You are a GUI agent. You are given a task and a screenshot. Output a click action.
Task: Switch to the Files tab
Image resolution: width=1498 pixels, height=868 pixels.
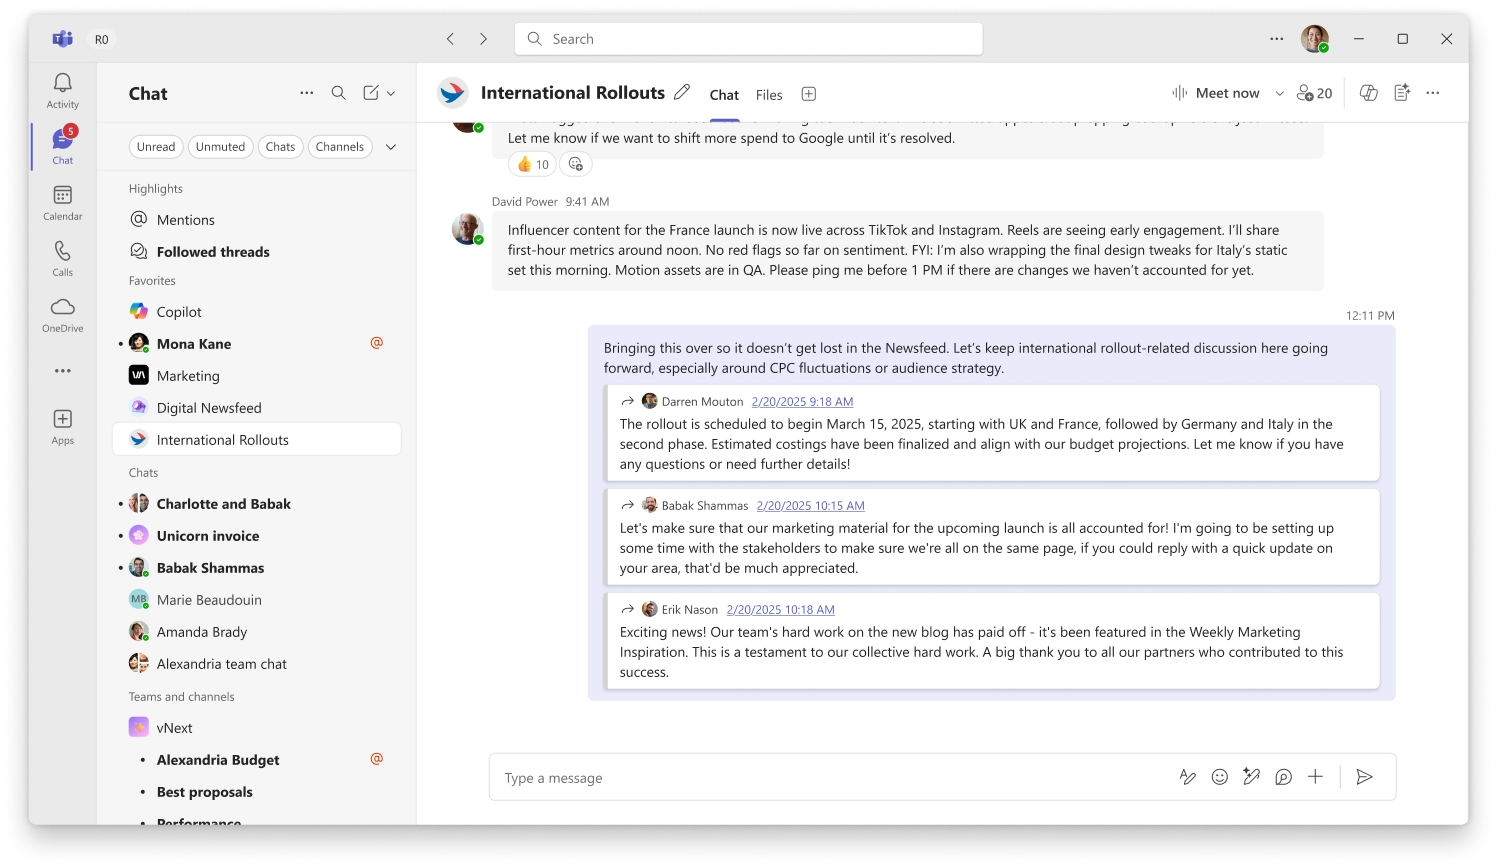[x=768, y=94]
